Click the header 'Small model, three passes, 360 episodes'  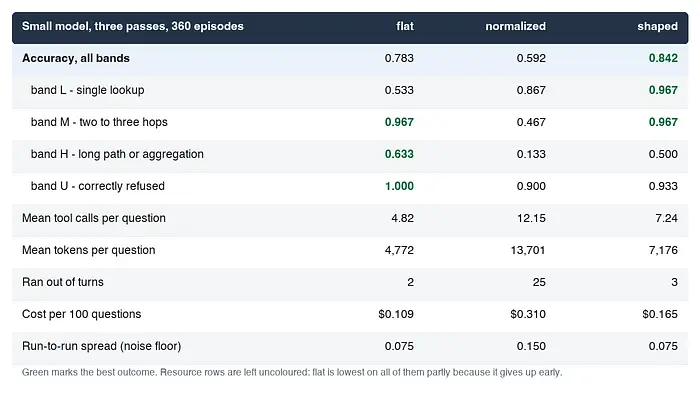tap(133, 26)
